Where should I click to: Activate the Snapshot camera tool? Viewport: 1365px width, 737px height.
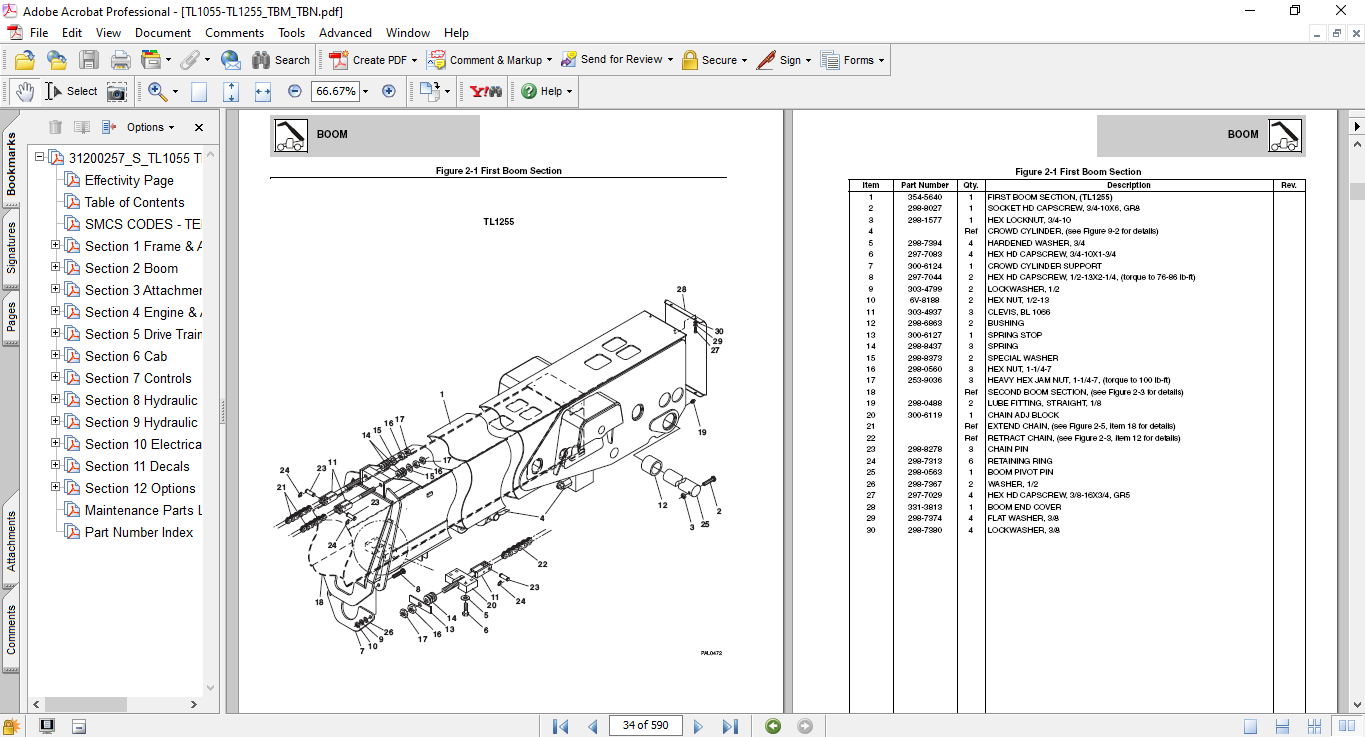click(117, 91)
